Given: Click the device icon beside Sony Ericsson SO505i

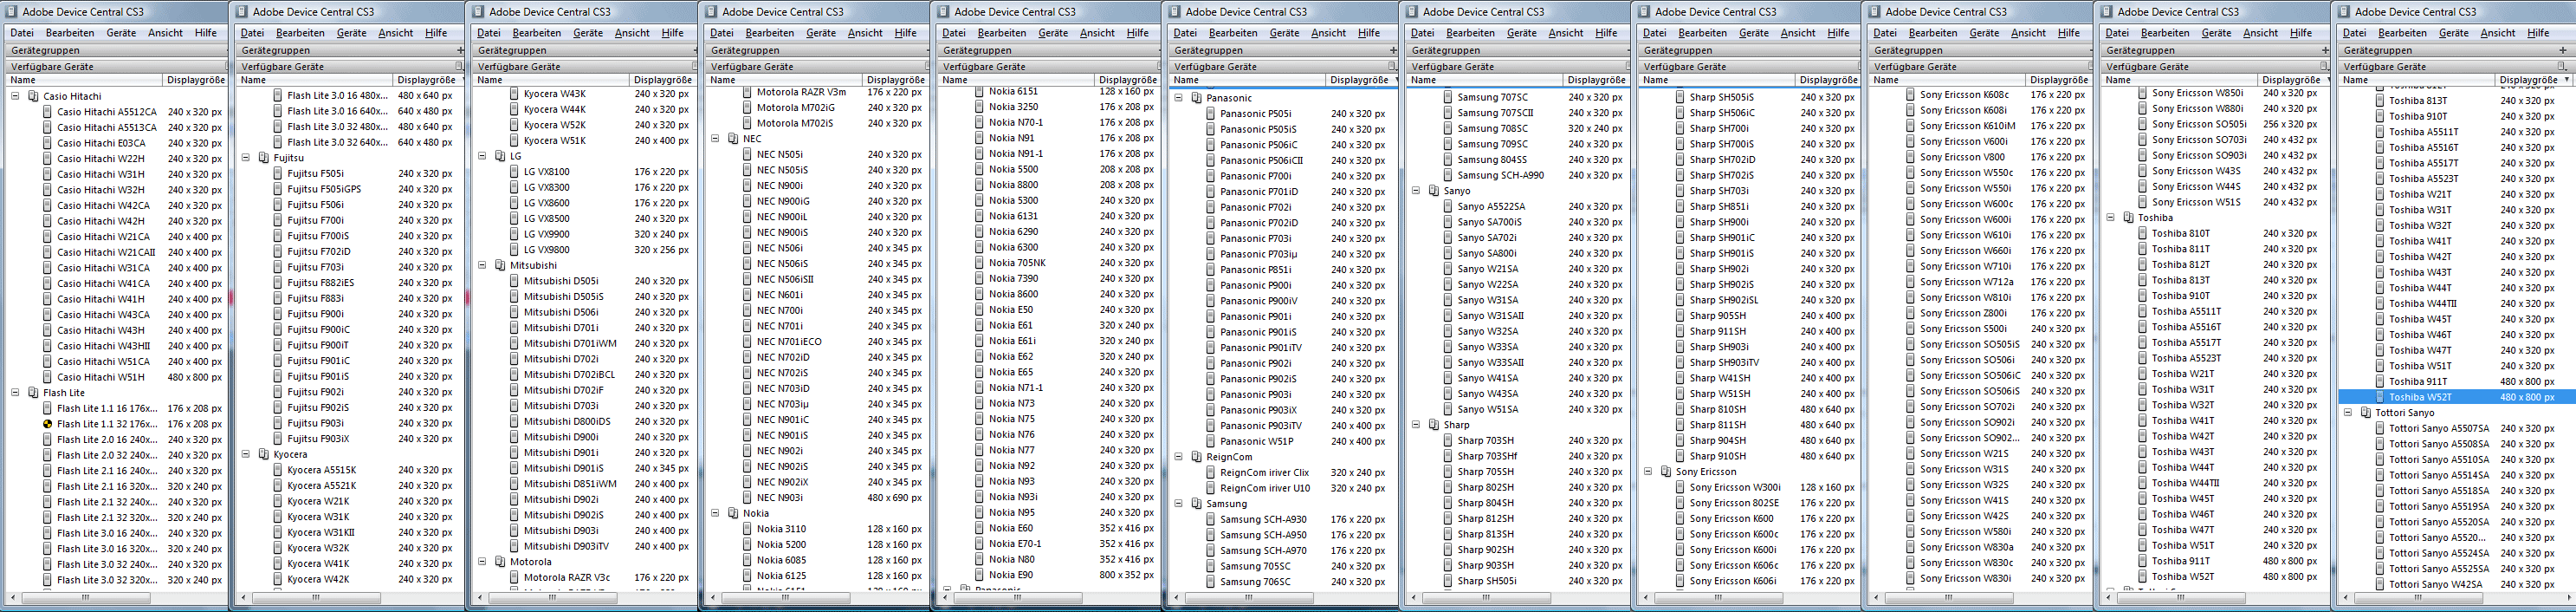Looking at the screenshot, I should coord(2142,124).
